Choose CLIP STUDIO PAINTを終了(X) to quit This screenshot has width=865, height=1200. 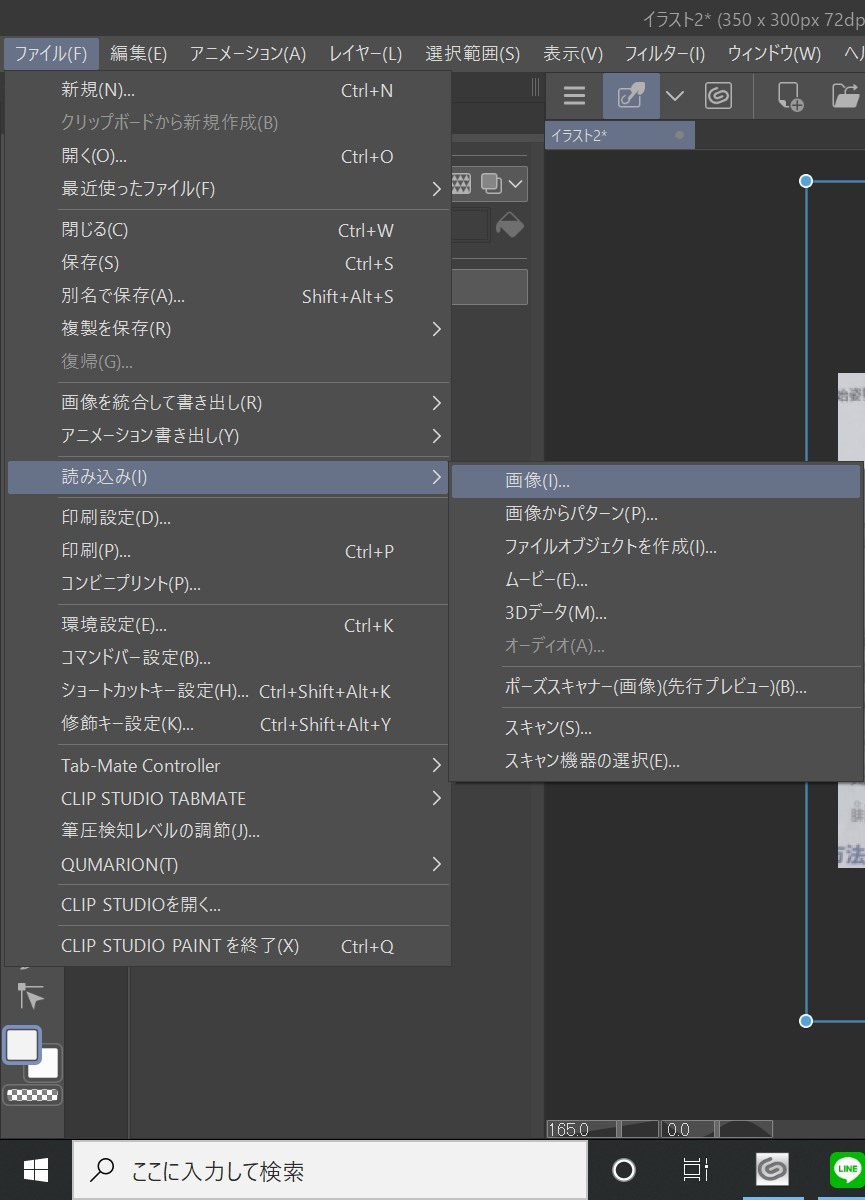pyautogui.click(x=228, y=946)
